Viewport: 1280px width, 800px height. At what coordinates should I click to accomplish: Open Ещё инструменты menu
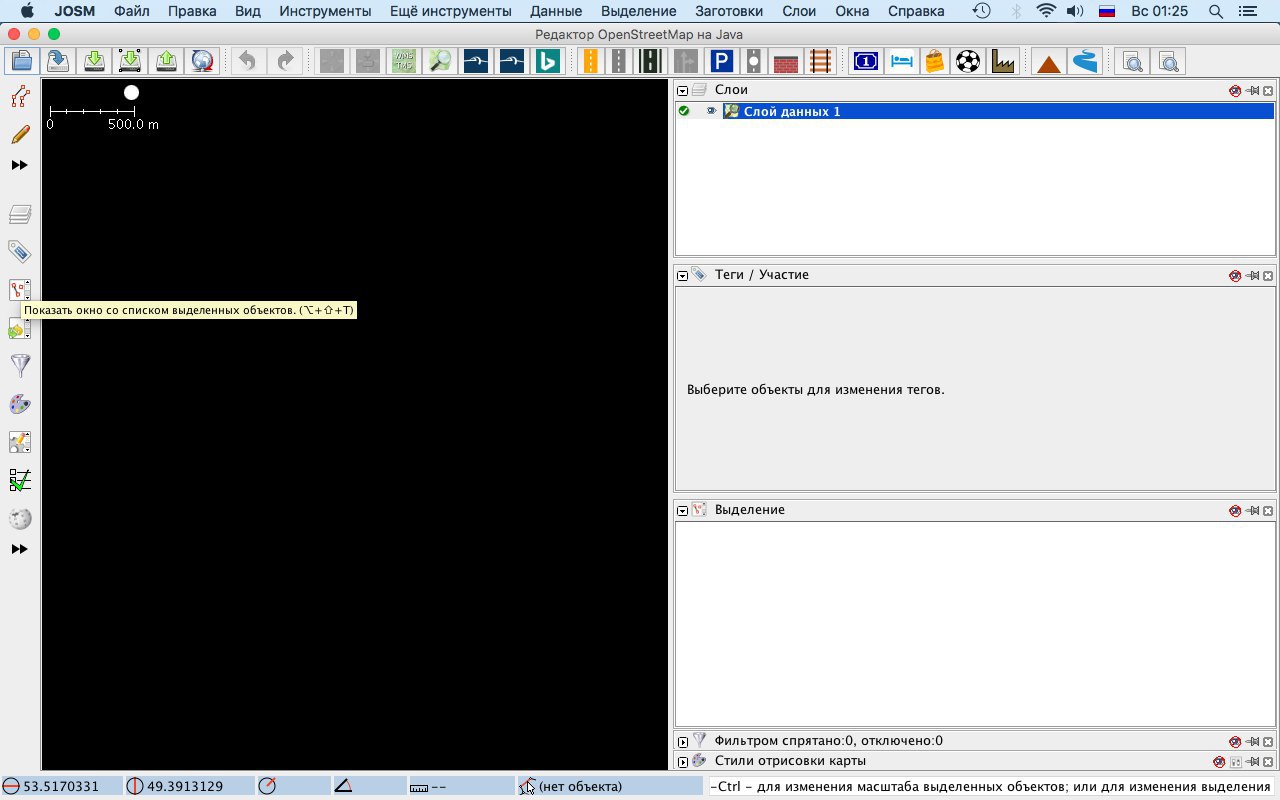pyautogui.click(x=451, y=11)
